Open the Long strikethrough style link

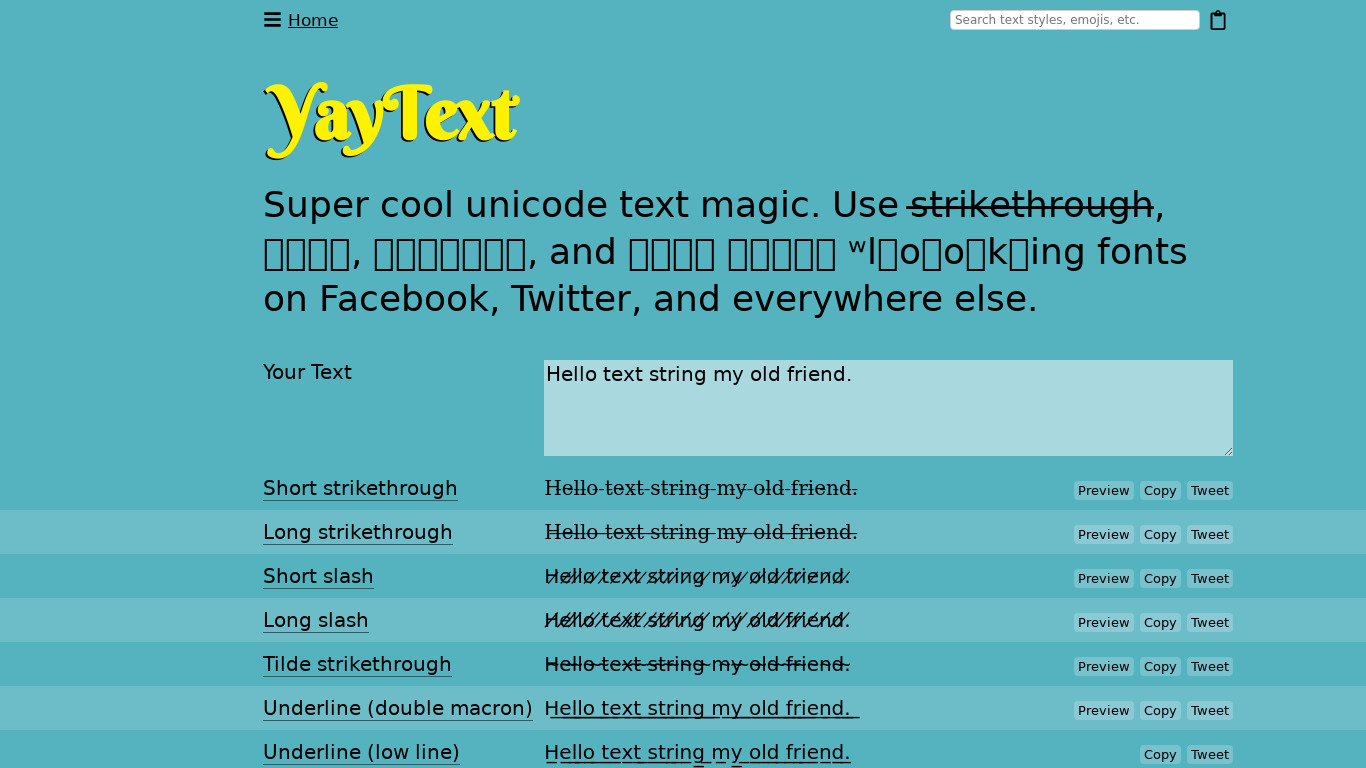point(358,532)
